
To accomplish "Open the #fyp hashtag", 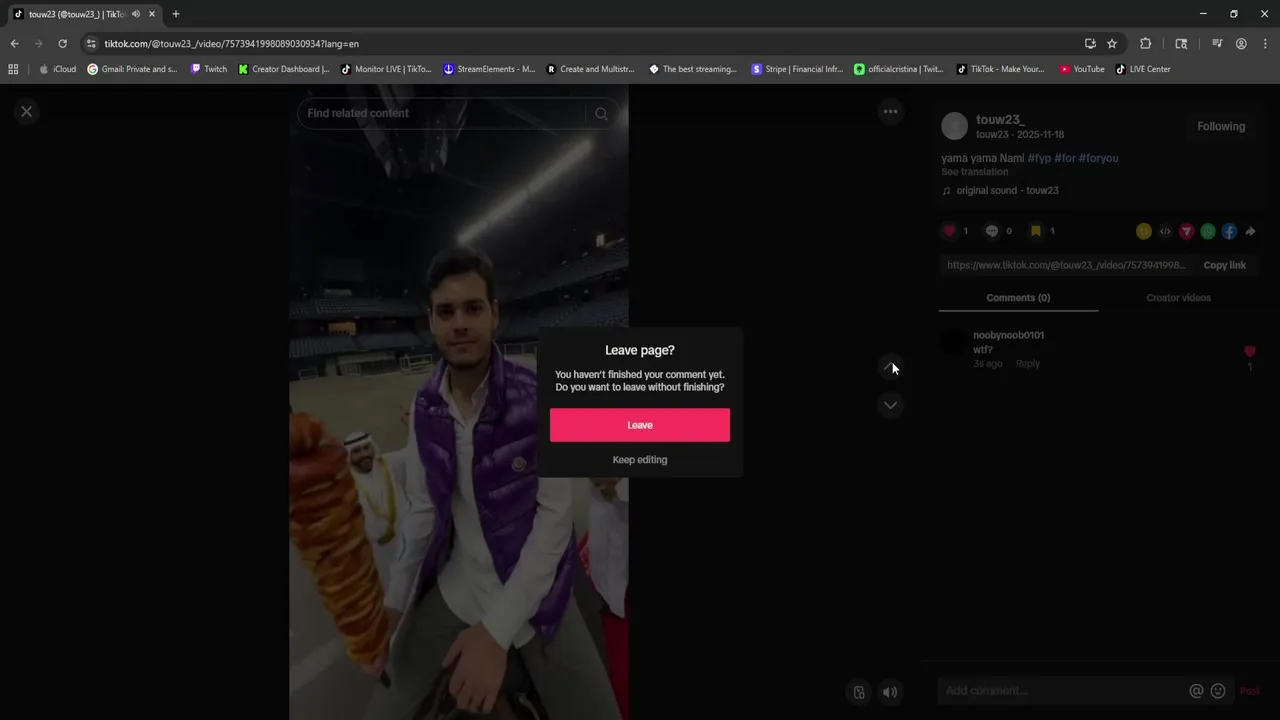I will [1039, 158].
